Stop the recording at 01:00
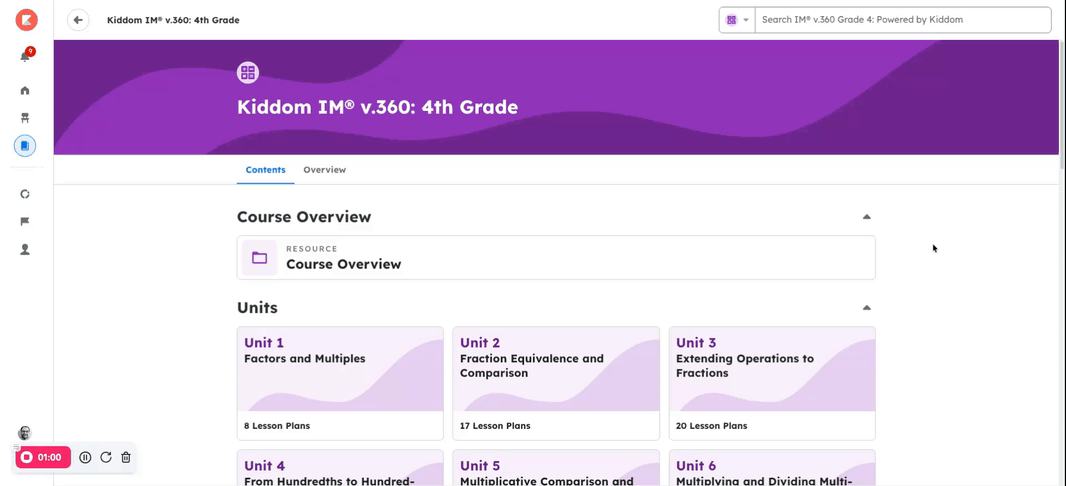 pos(43,457)
